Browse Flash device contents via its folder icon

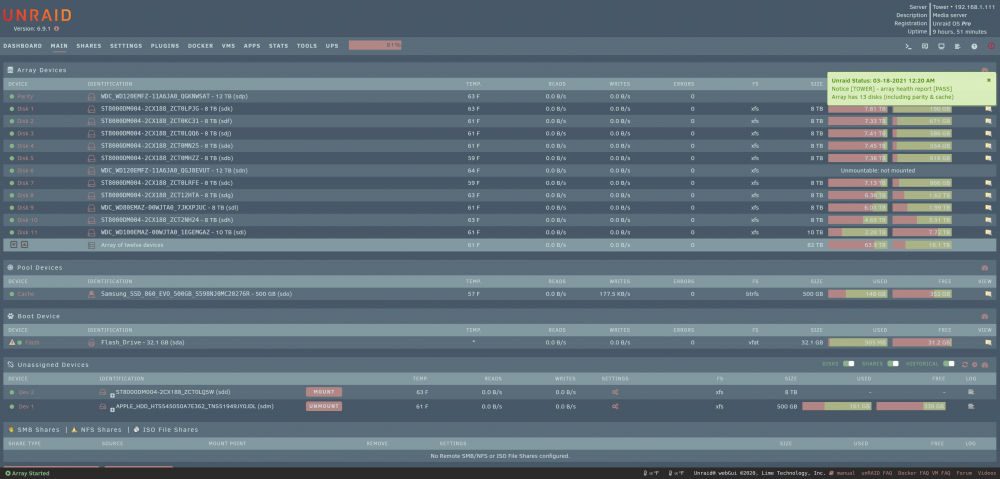pyautogui.click(x=988, y=343)
